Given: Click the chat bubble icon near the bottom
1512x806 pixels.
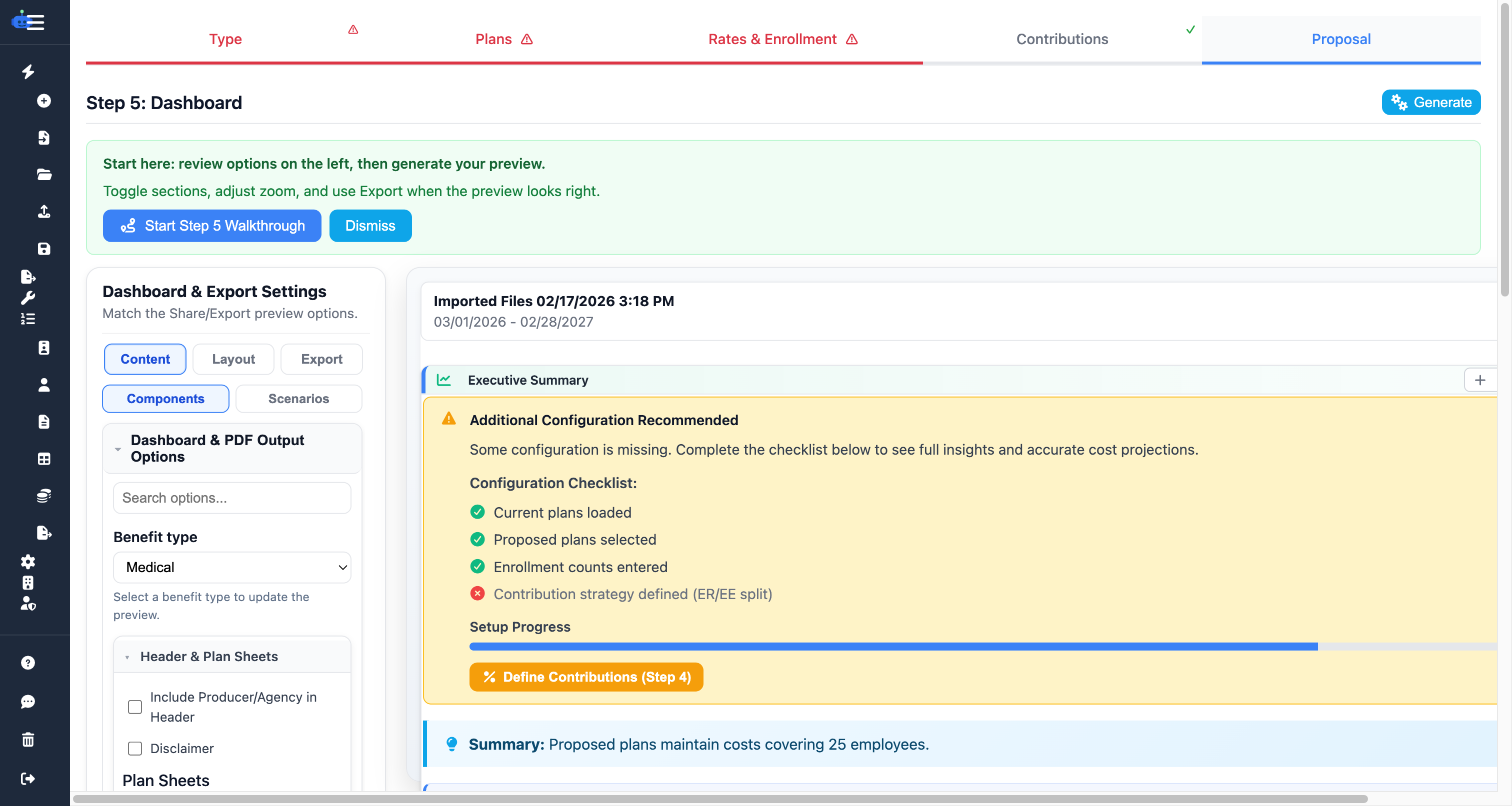Looking at the screenshot, I should (27, 701).
